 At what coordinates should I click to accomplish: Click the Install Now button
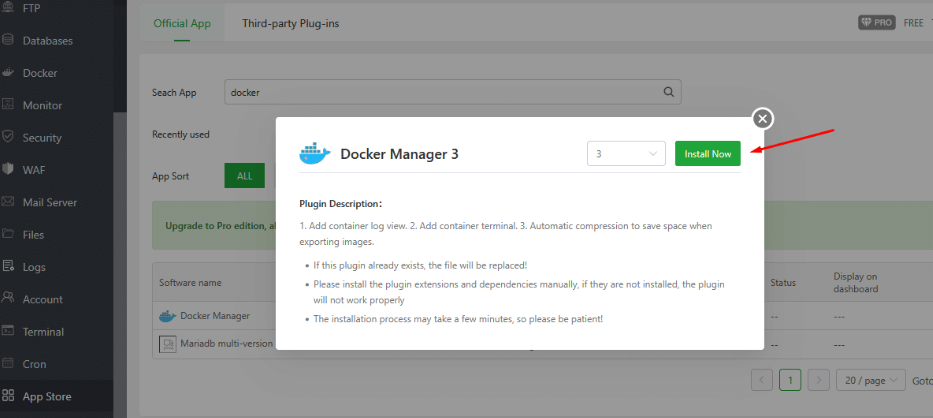pyautogui.click(x=707, y=154)
